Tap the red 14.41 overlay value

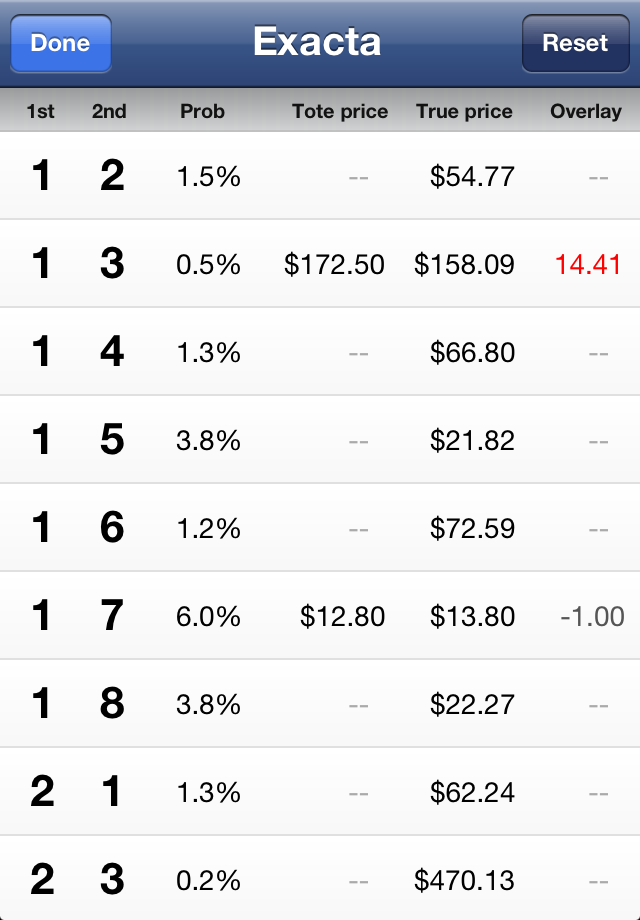tap(588, 265)
